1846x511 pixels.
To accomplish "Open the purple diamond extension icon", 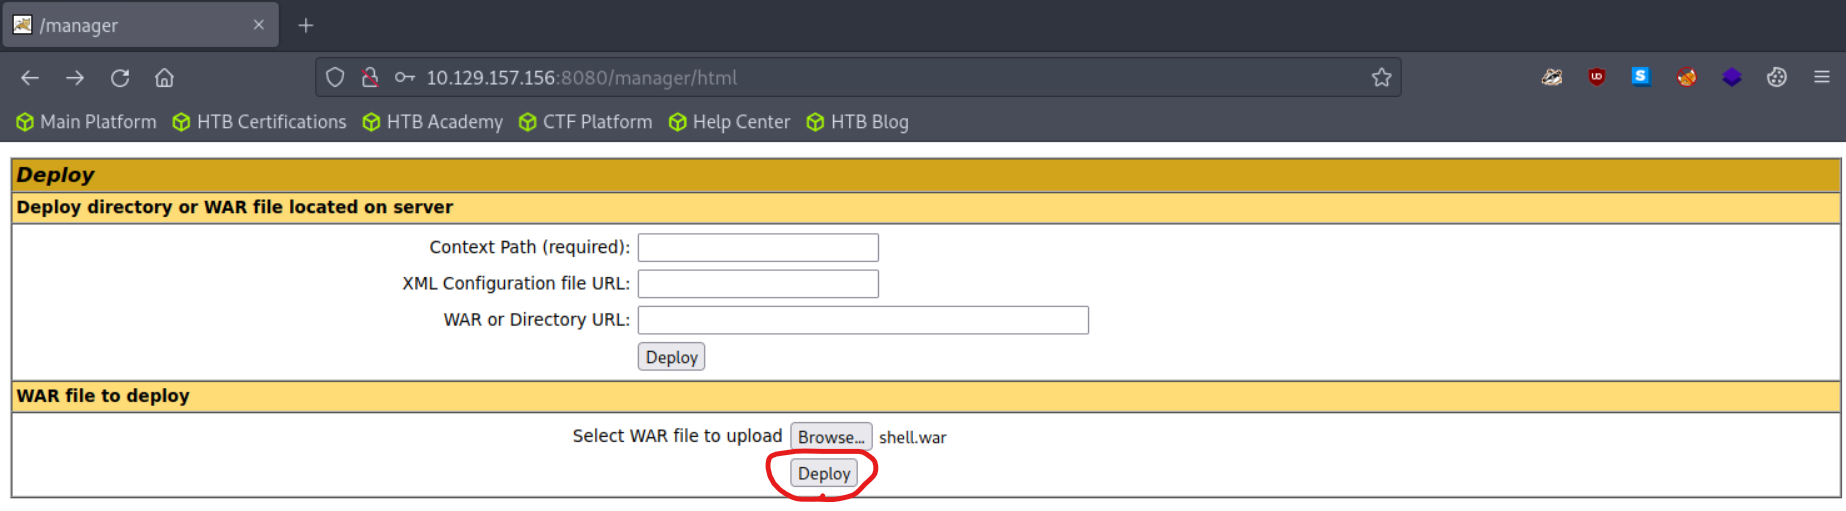I will (x=1732, y=77).
